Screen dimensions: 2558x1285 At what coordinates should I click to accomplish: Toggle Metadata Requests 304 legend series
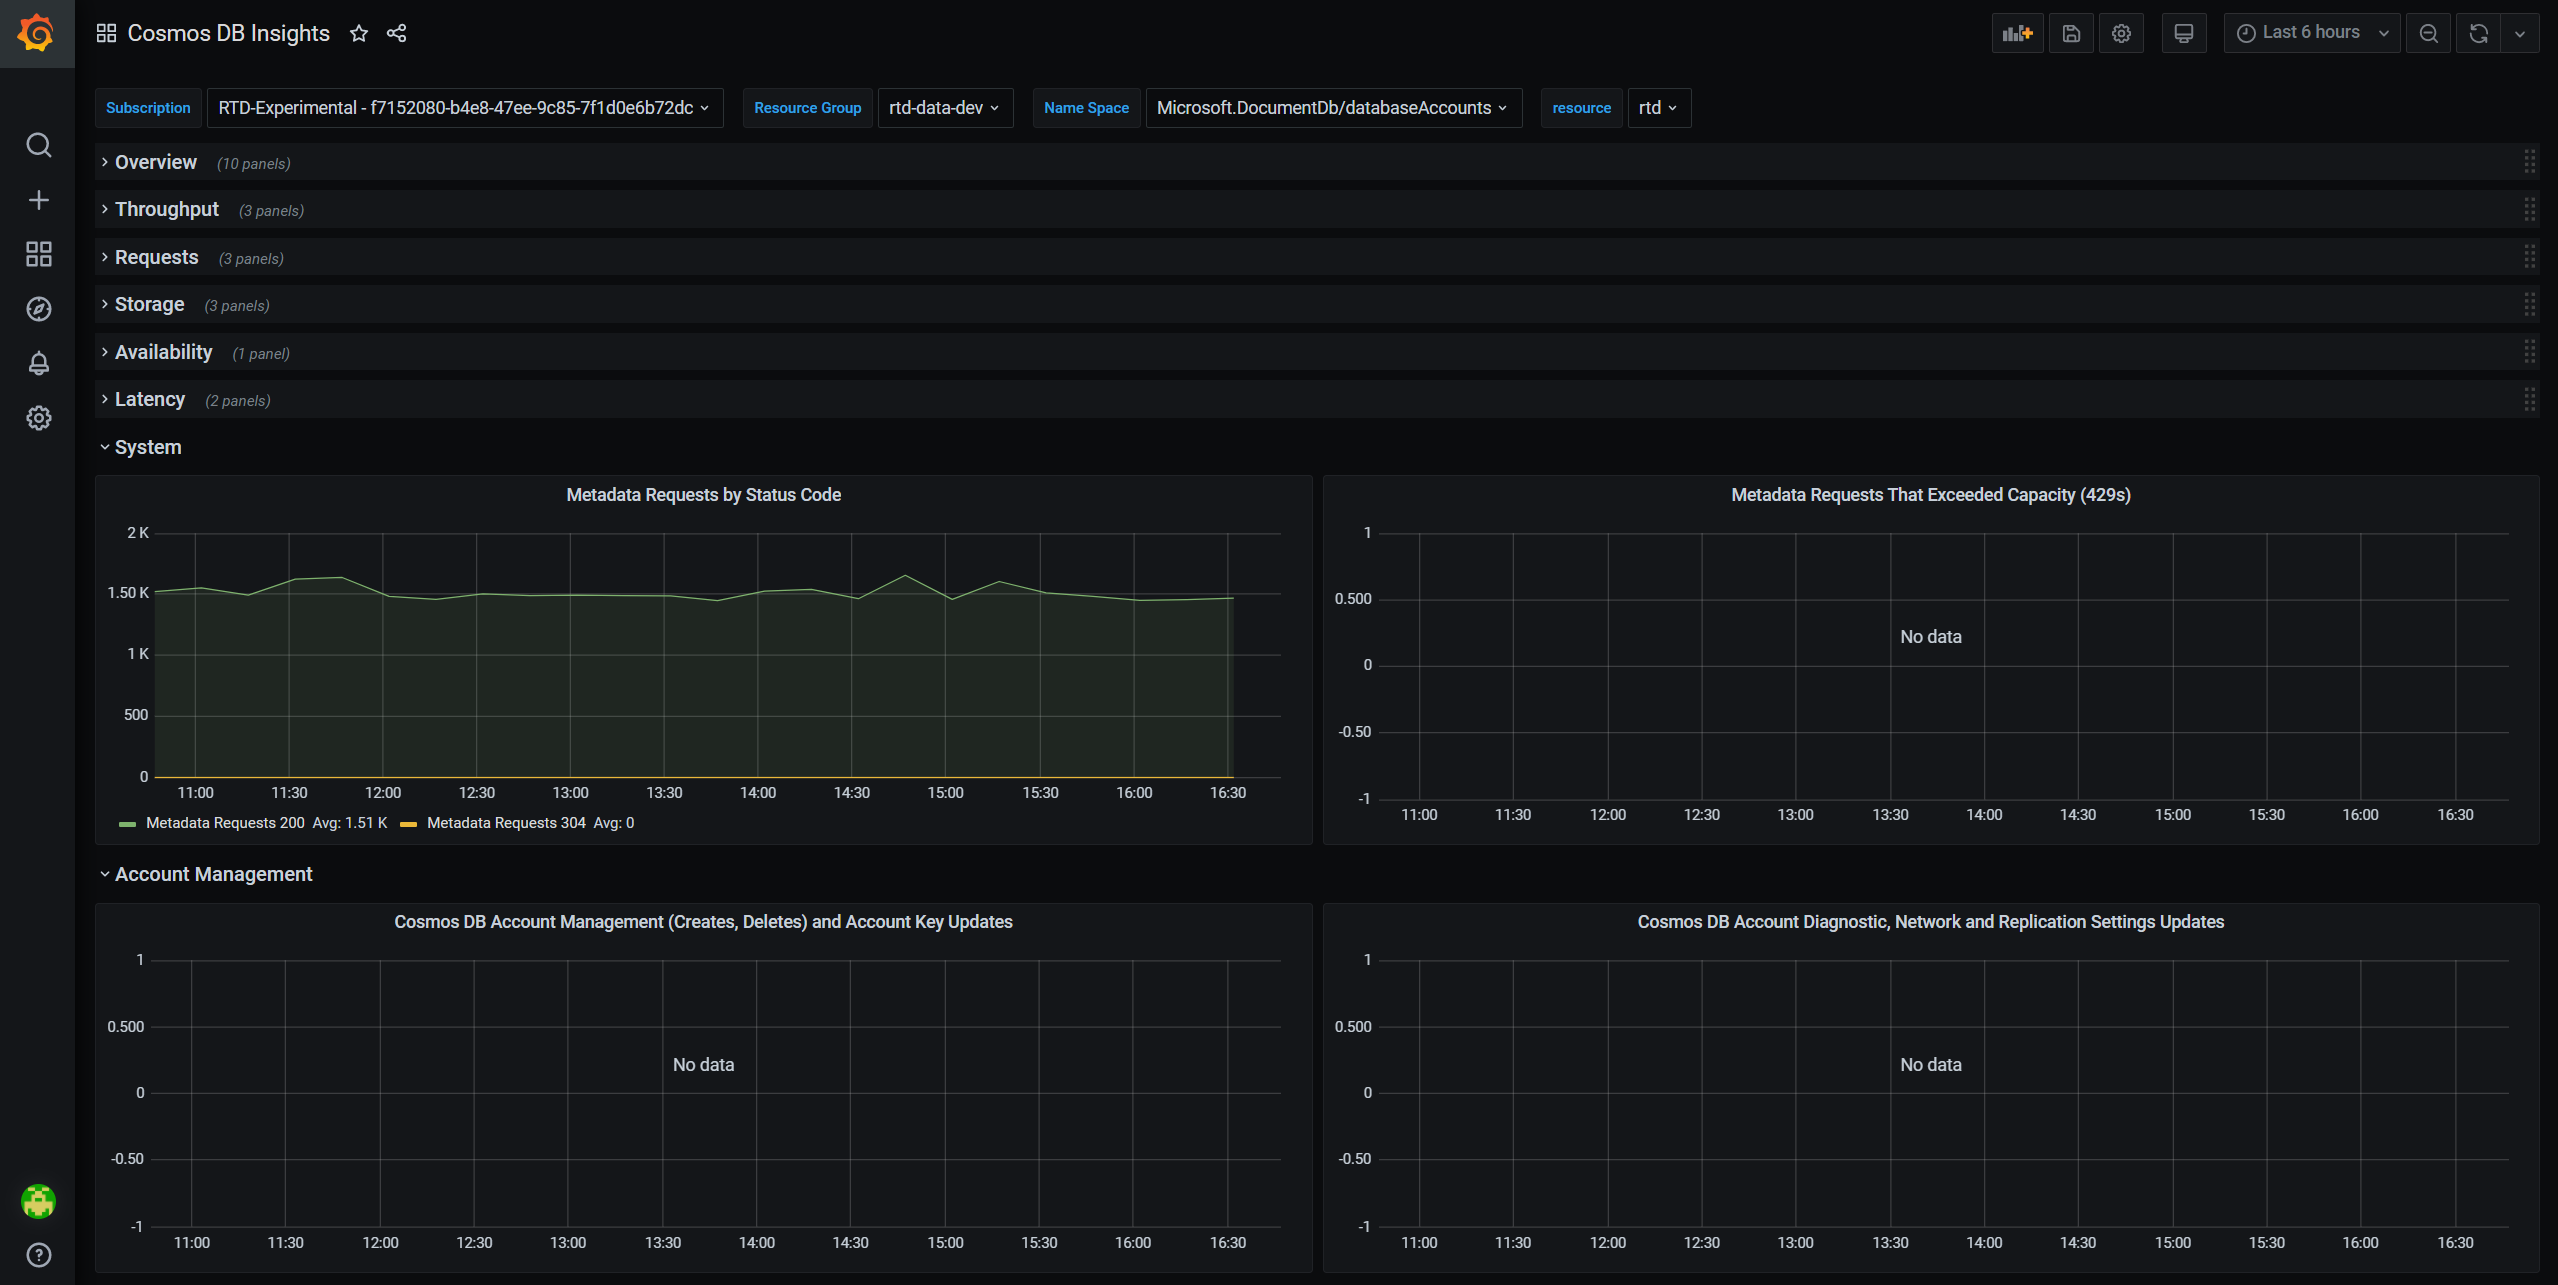click(x=506, y=823)
